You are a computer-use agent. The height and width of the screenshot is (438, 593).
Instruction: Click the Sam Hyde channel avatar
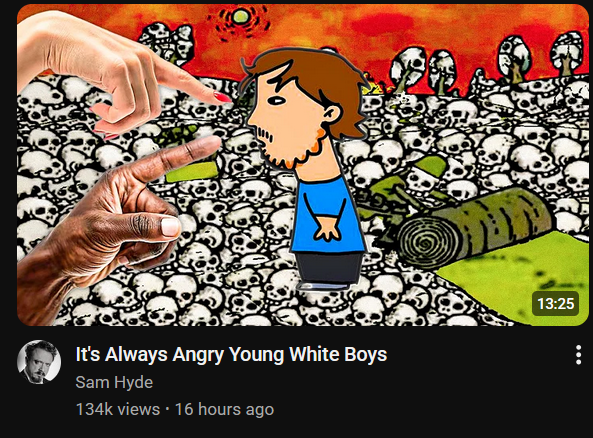[39, 362]
